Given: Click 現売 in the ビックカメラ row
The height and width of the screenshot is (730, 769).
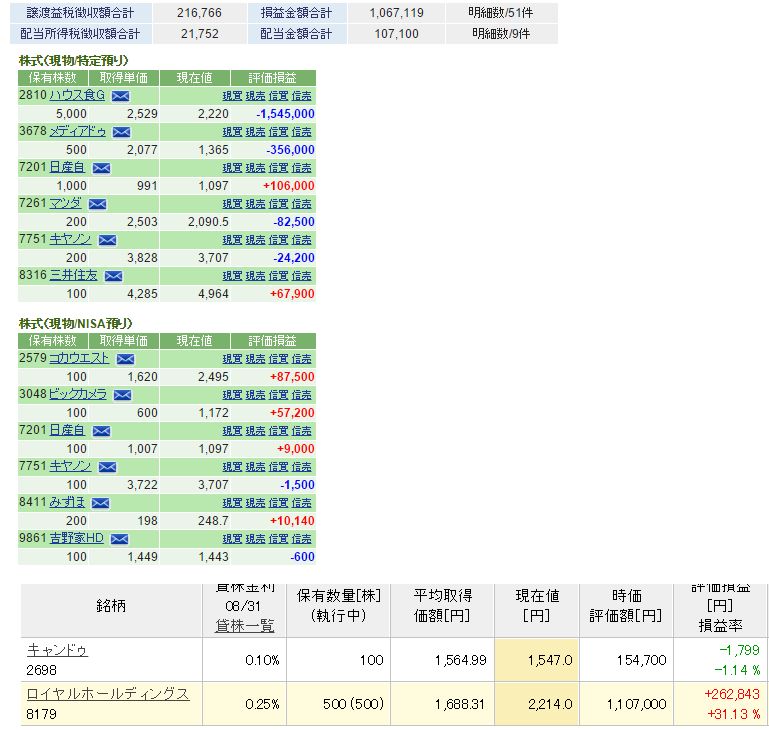Looking at the screenshot, I should pos(255,395).
